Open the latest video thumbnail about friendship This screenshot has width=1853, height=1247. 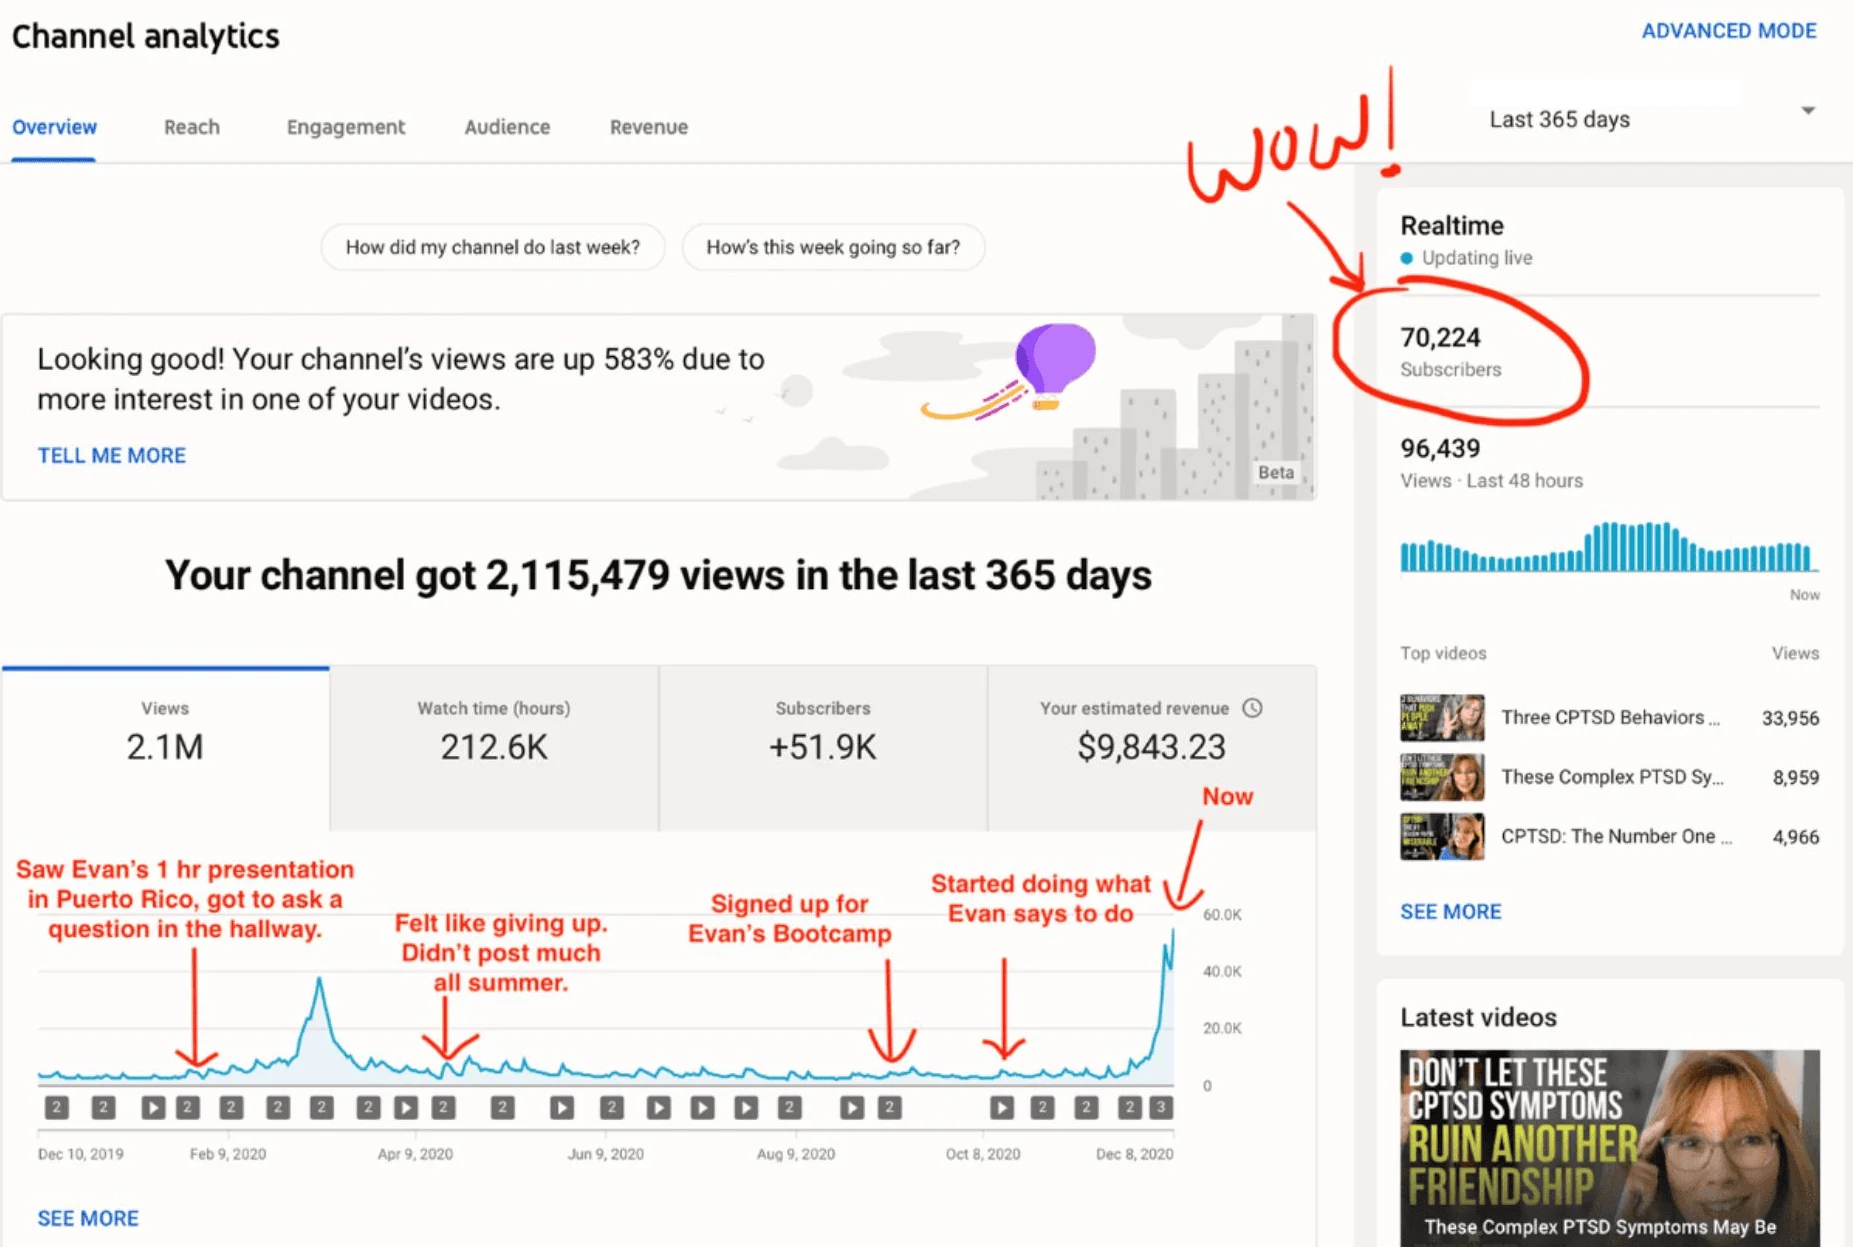[1610, 1147]
